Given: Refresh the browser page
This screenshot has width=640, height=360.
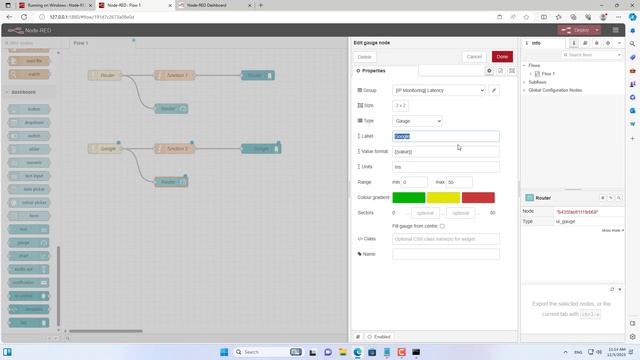Looking at the screenshot, I should tap(24, 17).
